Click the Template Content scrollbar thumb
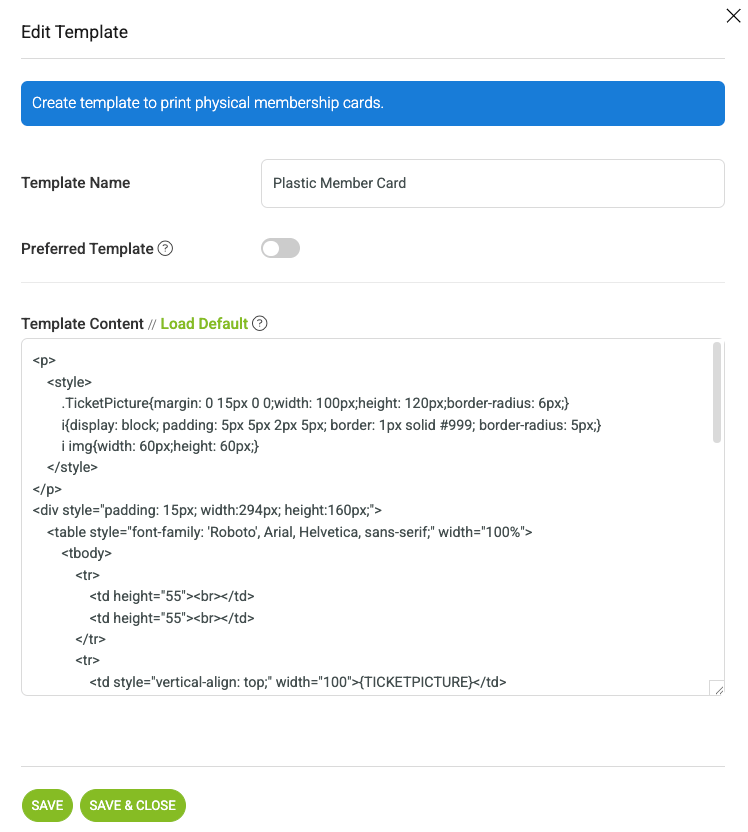748x832 pixels. pyautogui.click(x=717, y=392)
